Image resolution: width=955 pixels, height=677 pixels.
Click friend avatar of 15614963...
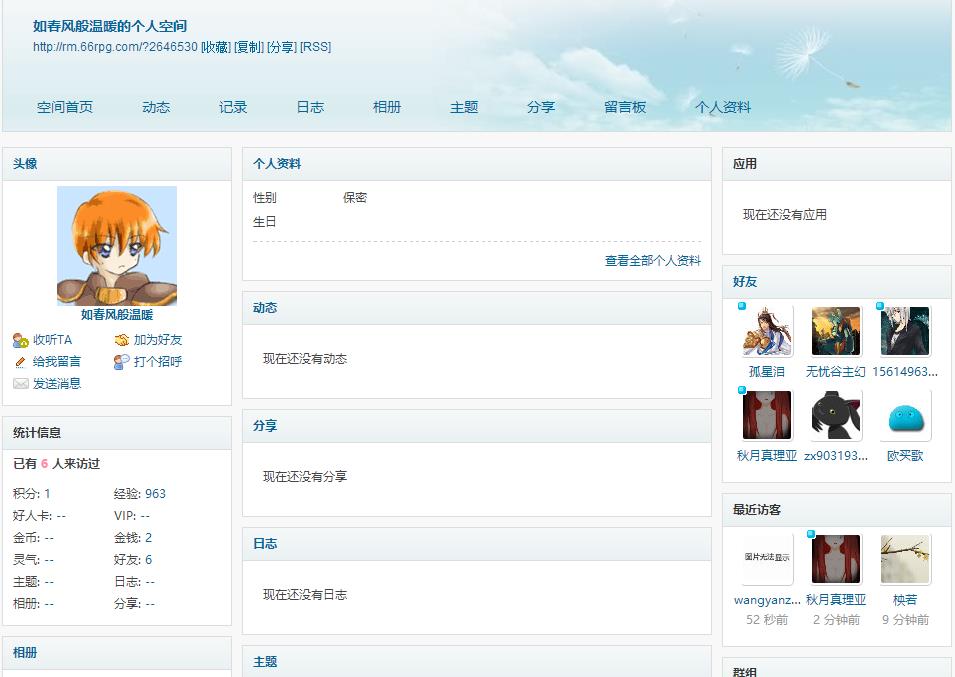(x=905, y=331)
